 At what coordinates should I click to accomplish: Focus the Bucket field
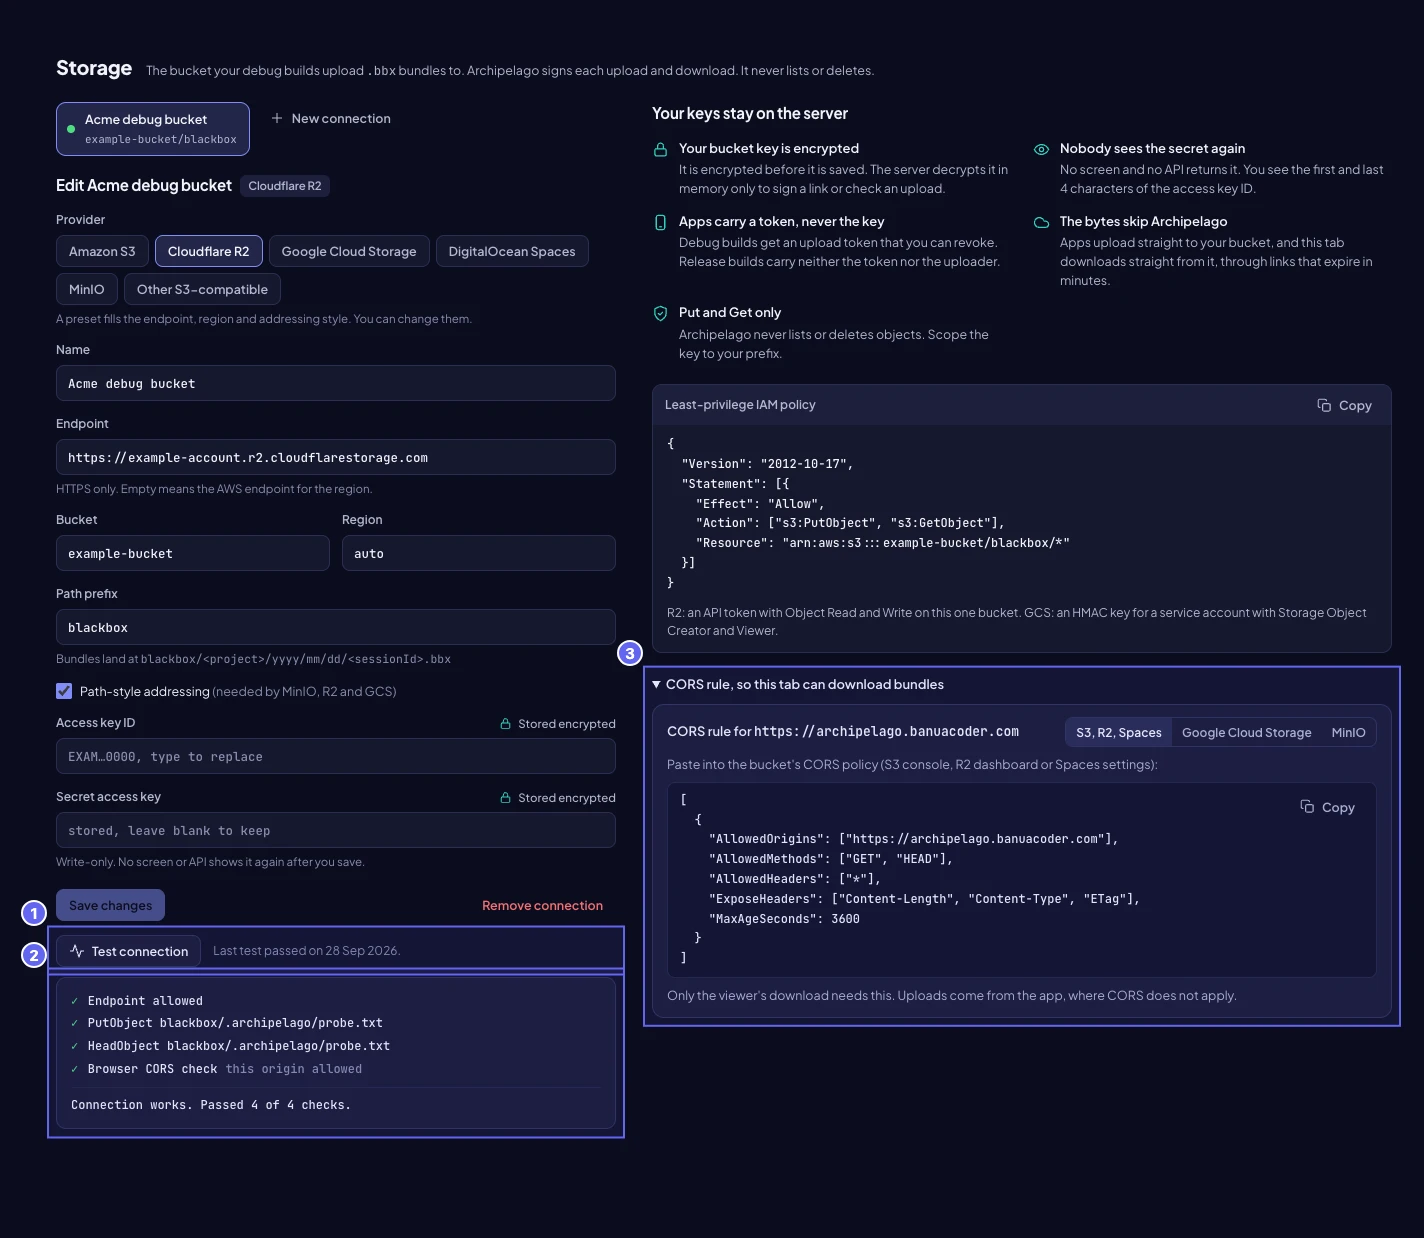193,553
